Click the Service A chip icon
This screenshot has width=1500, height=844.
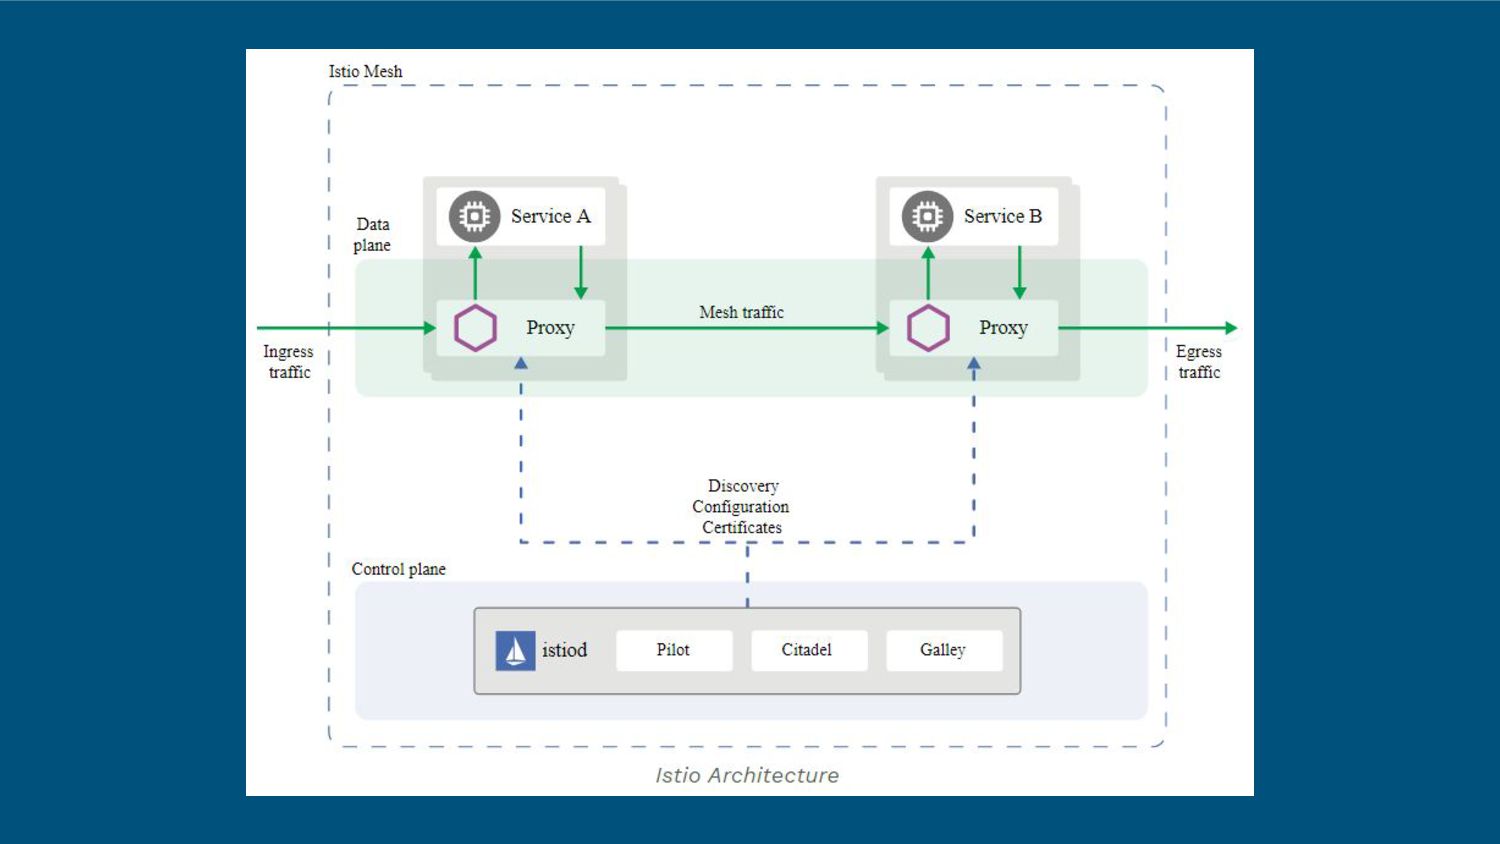click(474, 216)
